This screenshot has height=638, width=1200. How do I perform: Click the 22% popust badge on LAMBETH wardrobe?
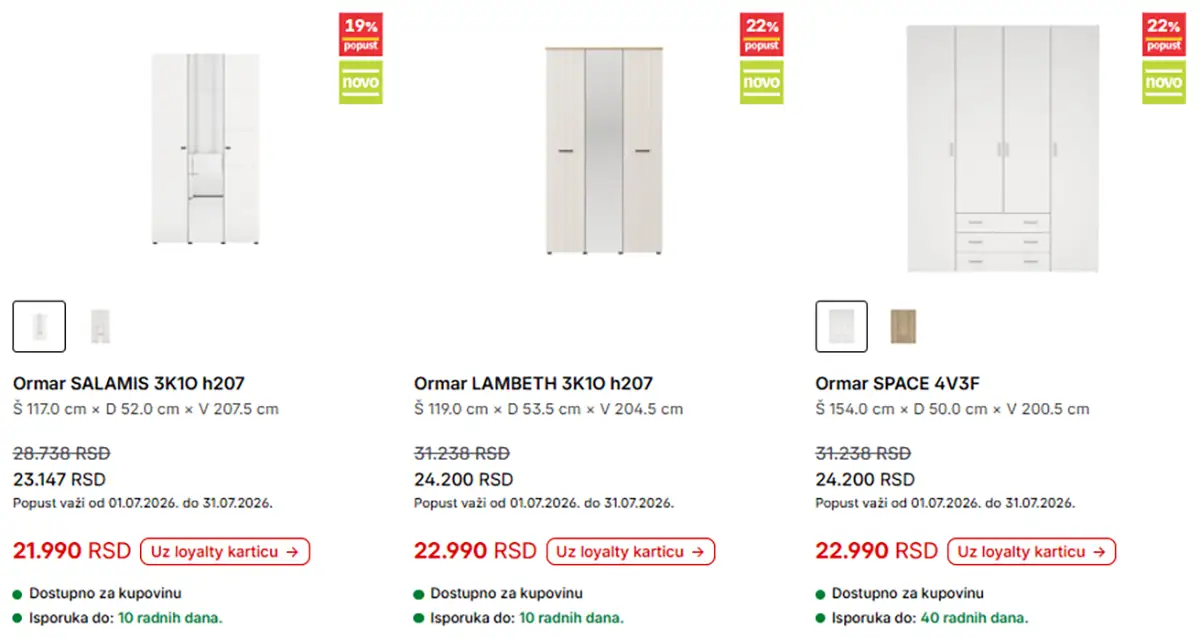[x=762, y=34]
